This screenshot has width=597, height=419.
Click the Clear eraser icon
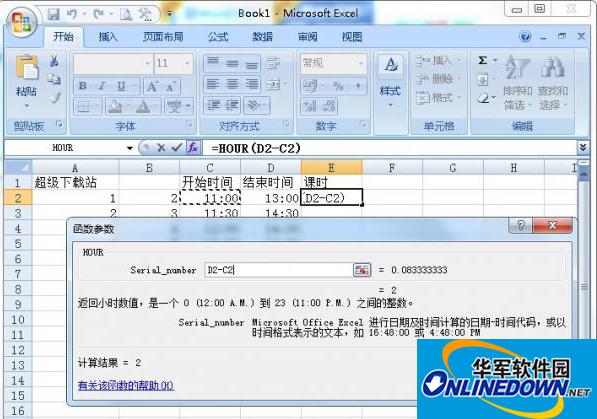(x=483, y=99)
